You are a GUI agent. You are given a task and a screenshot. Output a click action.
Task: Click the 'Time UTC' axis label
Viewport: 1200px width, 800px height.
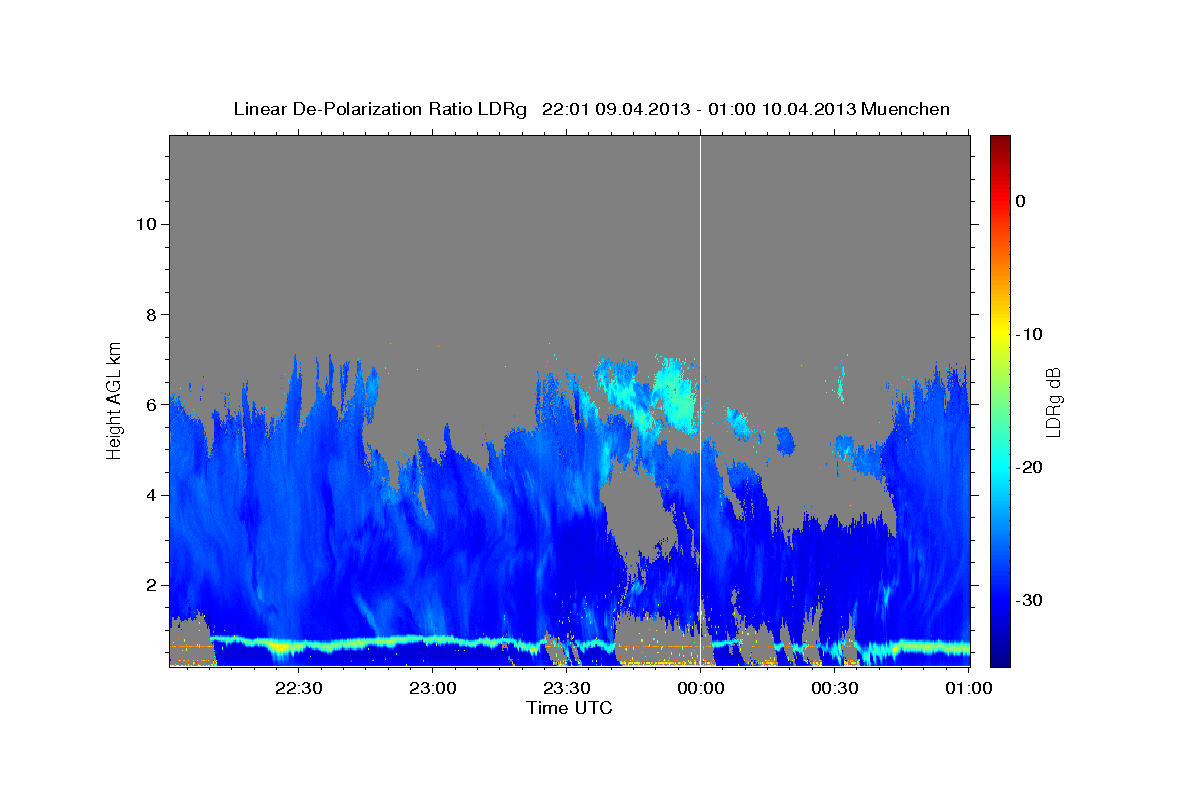tap(569, 708)
